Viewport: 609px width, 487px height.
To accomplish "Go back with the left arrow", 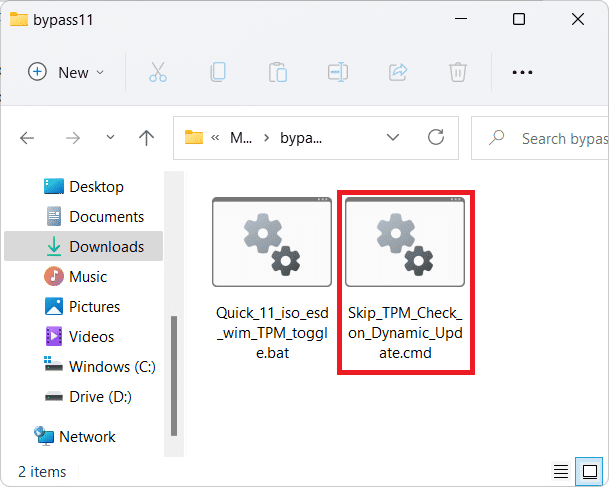I will click(x=27, y=138).
